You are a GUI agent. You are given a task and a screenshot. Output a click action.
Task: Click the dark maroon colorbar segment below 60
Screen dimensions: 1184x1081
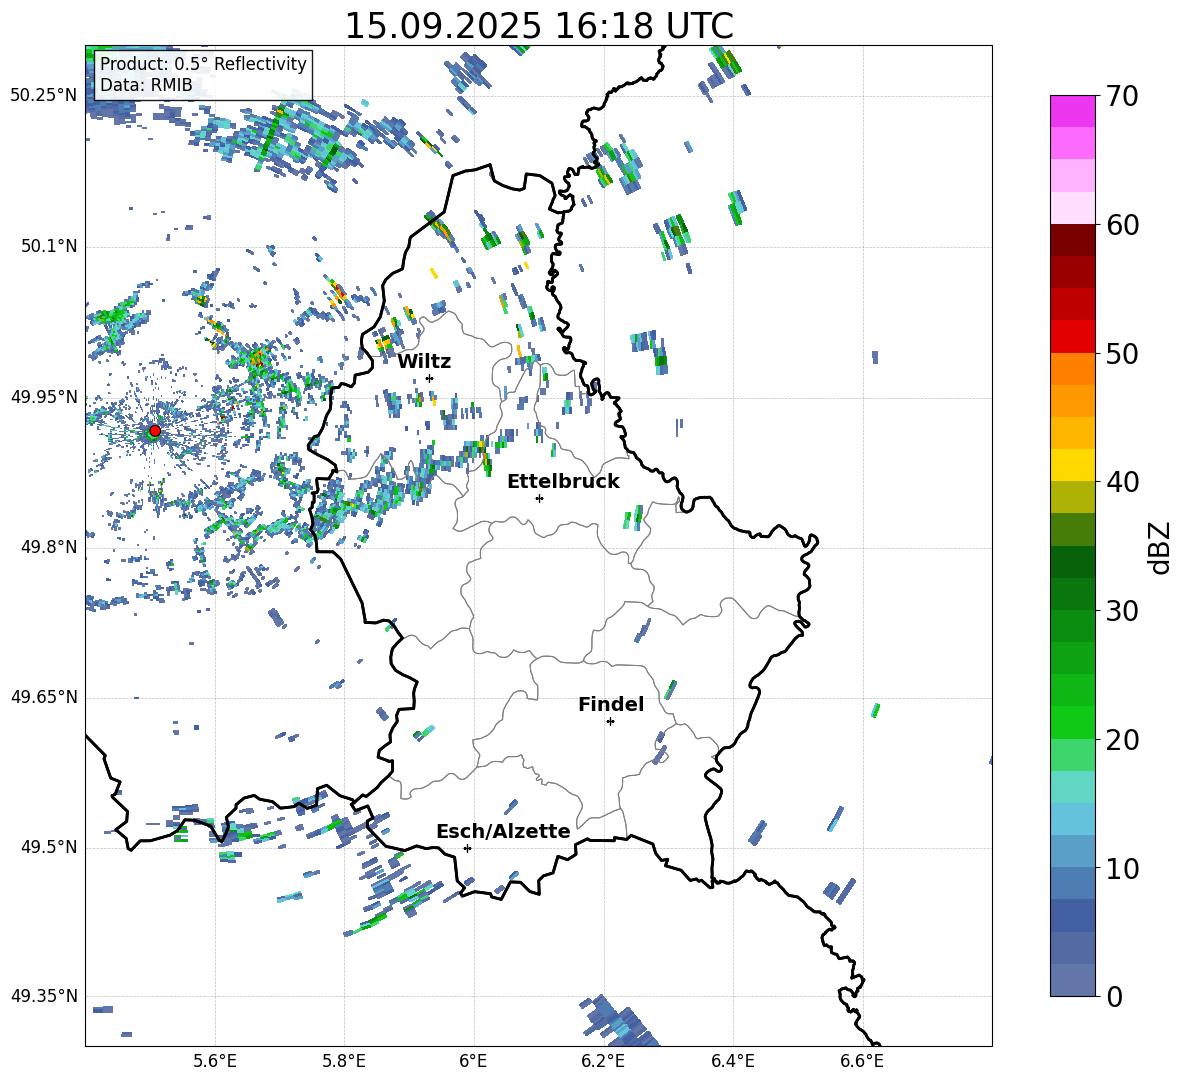1072,240
